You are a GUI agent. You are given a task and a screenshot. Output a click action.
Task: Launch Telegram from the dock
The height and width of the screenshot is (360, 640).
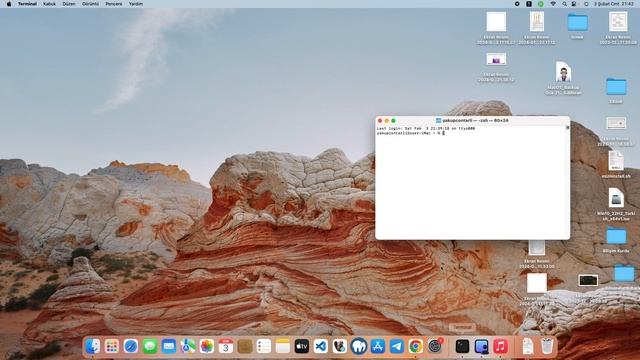tap(397, 346)
